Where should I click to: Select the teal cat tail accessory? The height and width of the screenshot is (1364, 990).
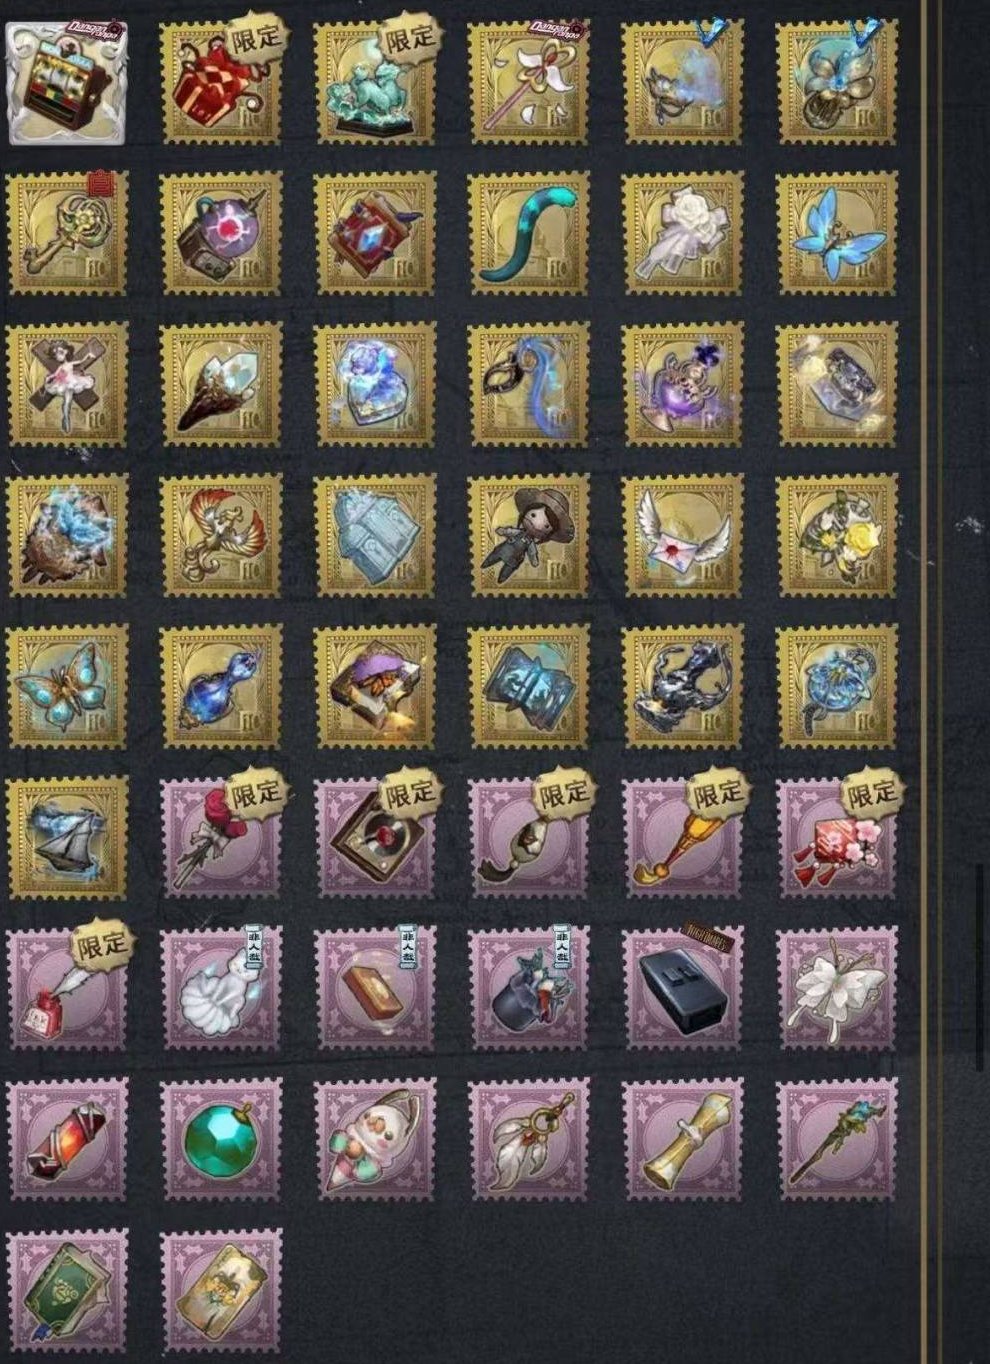pyautogui.click(x=529, y=233)
